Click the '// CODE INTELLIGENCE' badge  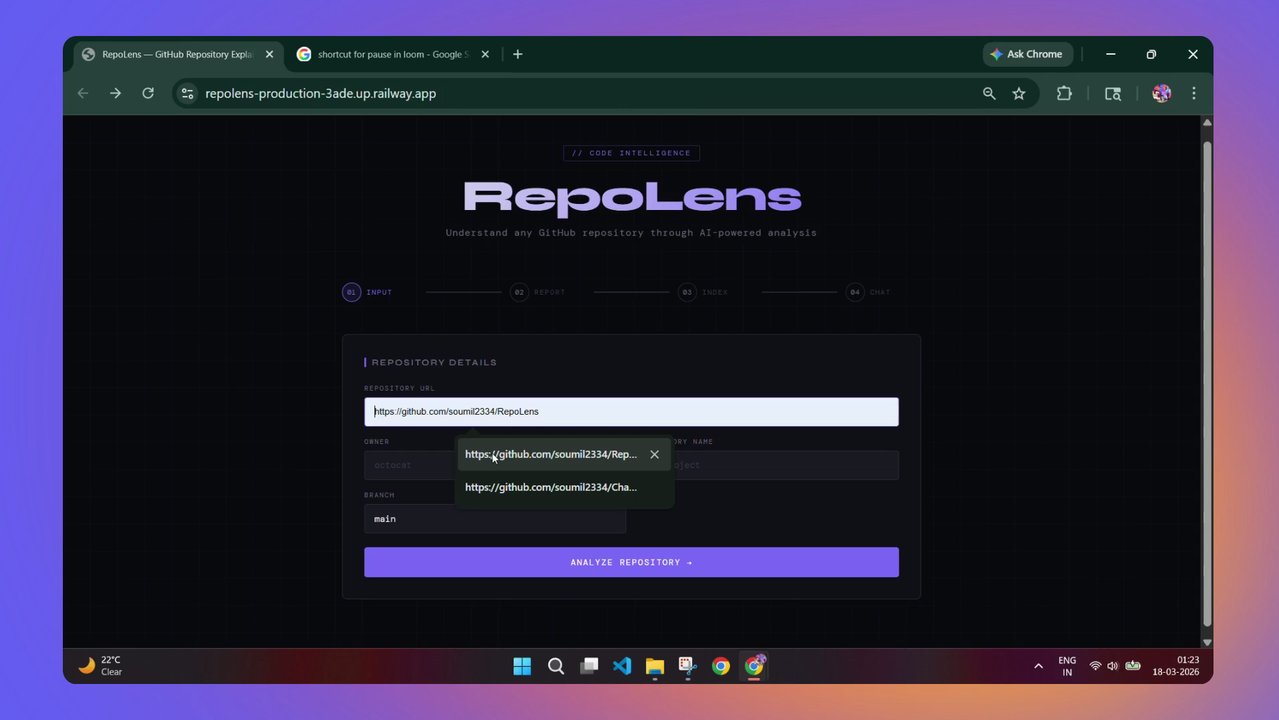click(631, 153)
